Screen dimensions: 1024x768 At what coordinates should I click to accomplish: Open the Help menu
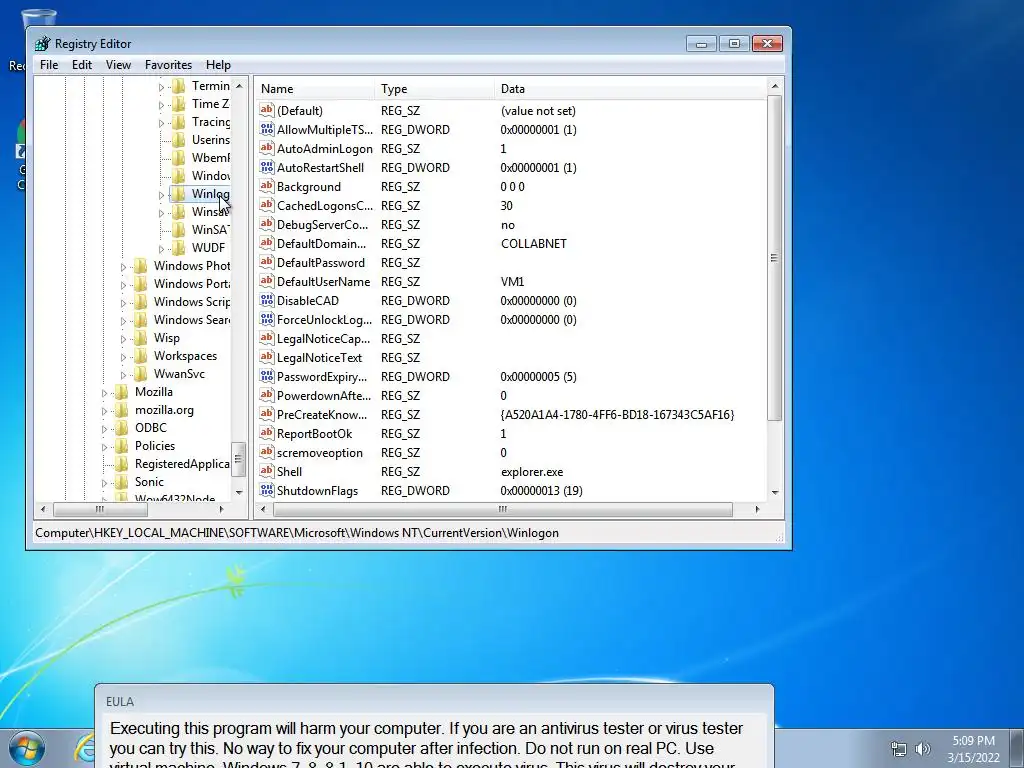(218, 65)
